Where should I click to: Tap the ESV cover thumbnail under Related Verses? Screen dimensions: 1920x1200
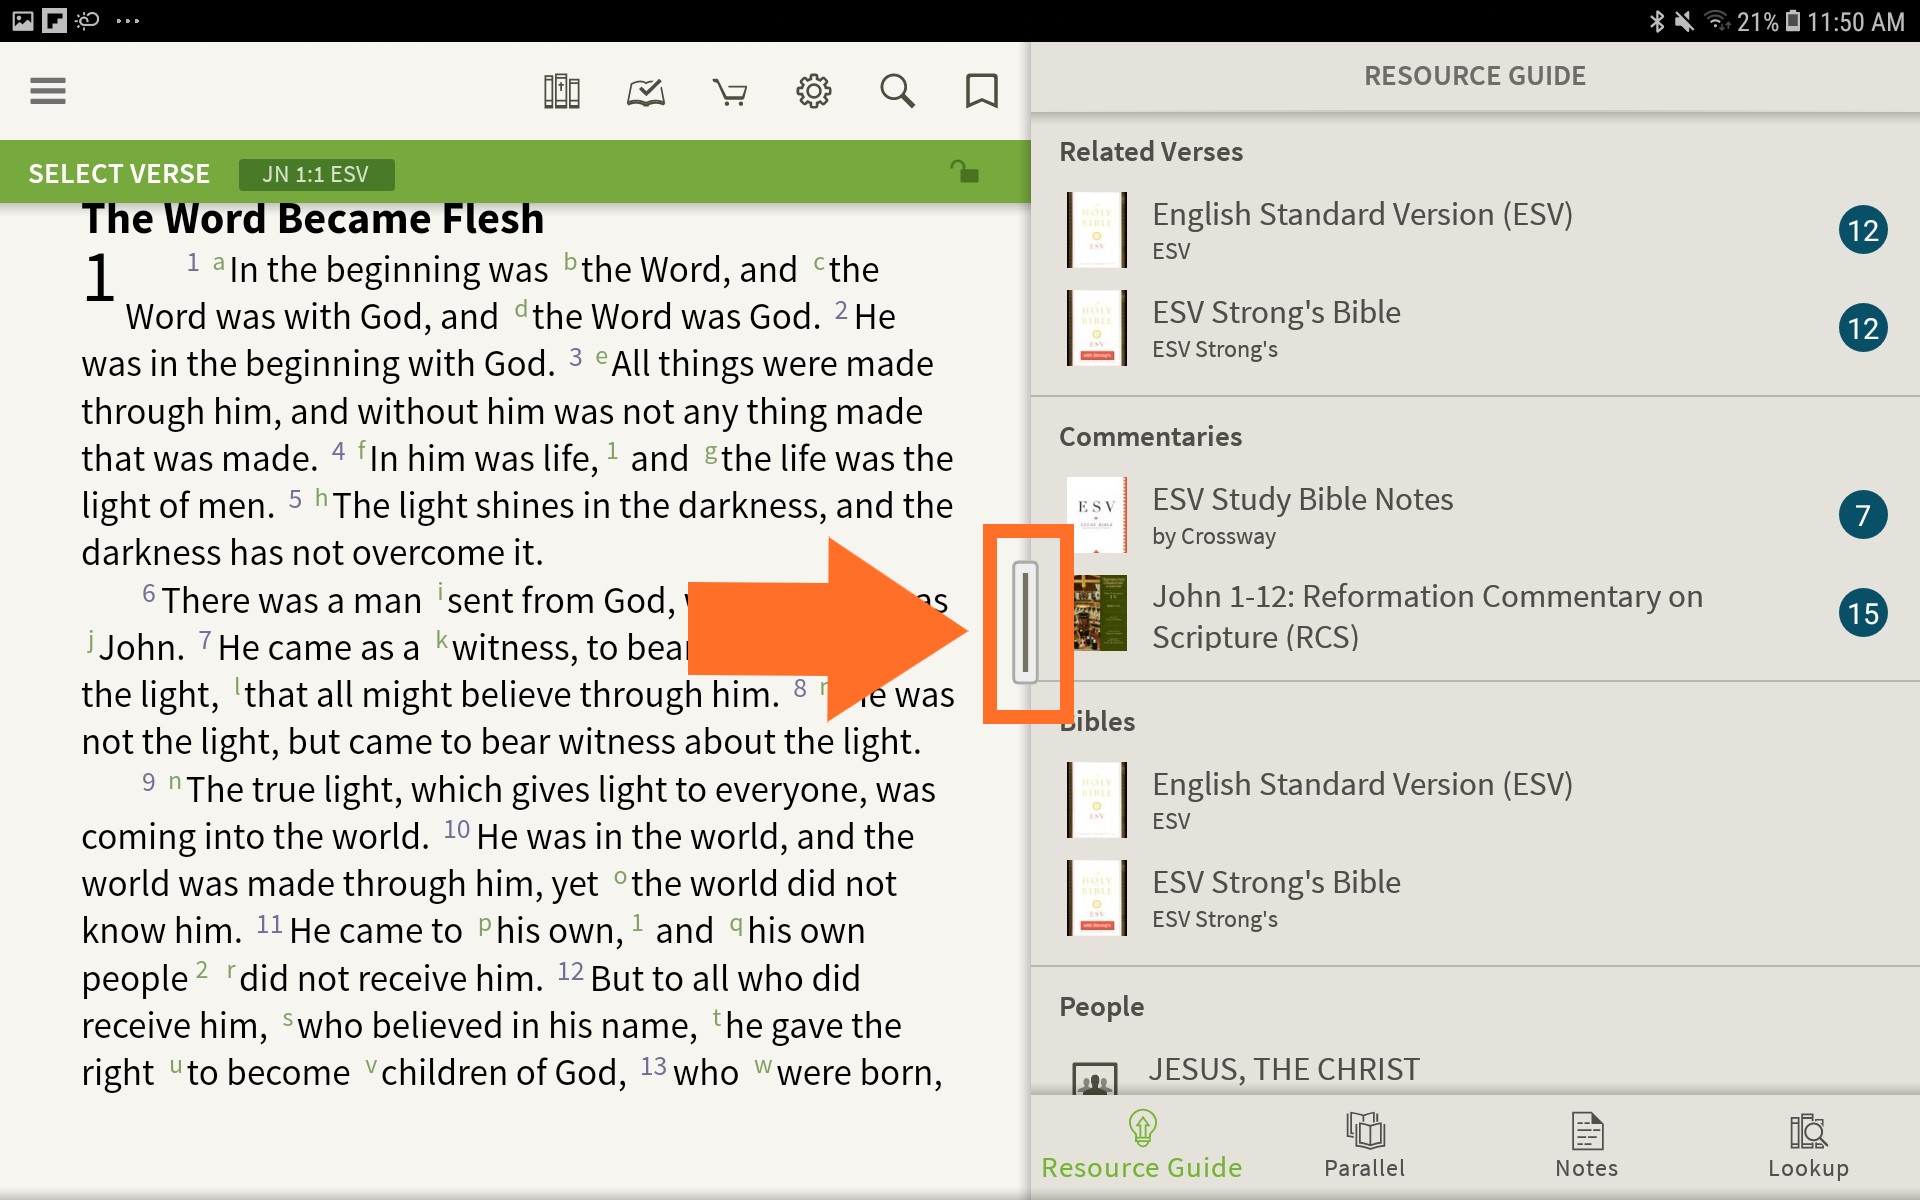click(1097, 230)
